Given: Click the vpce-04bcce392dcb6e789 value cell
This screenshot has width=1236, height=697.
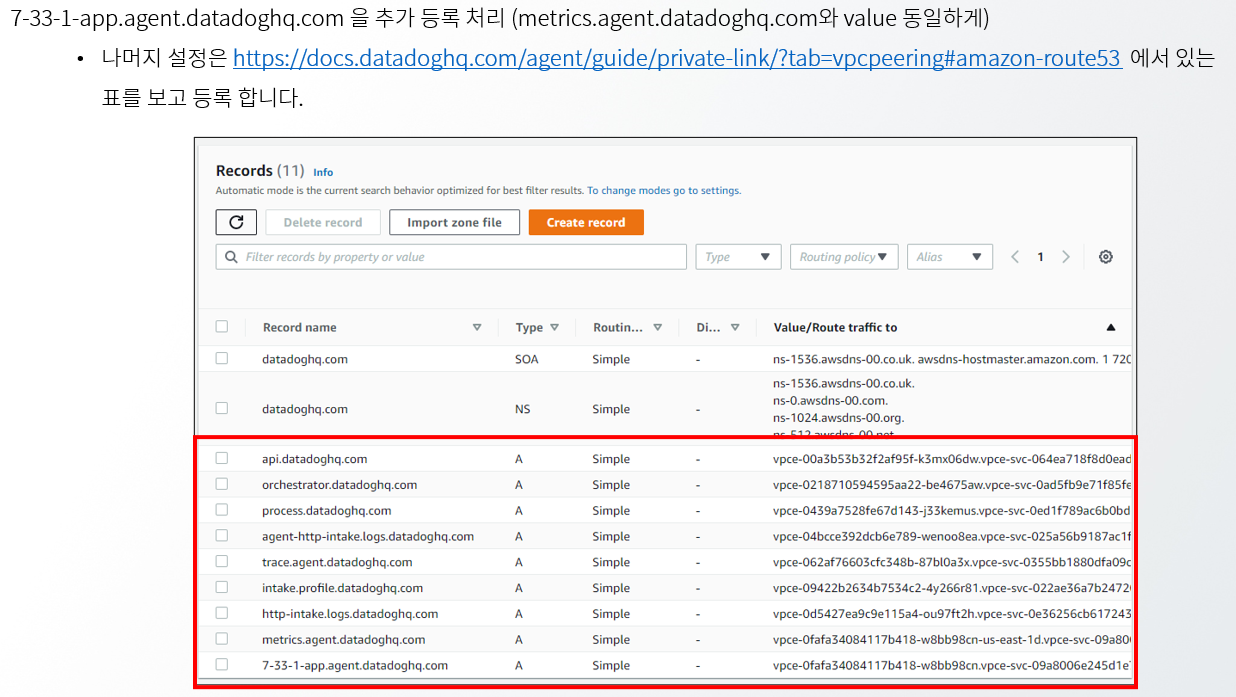Looking at the screenshot, I should [951, 537].
